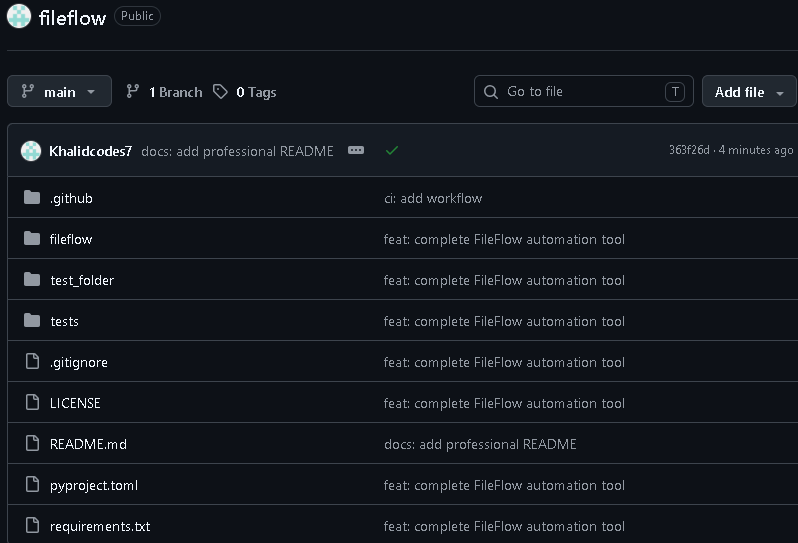Click the file icon beside pyproject.toml
Image resolution: width=798 pixels, height=543 pixels.
33,484
